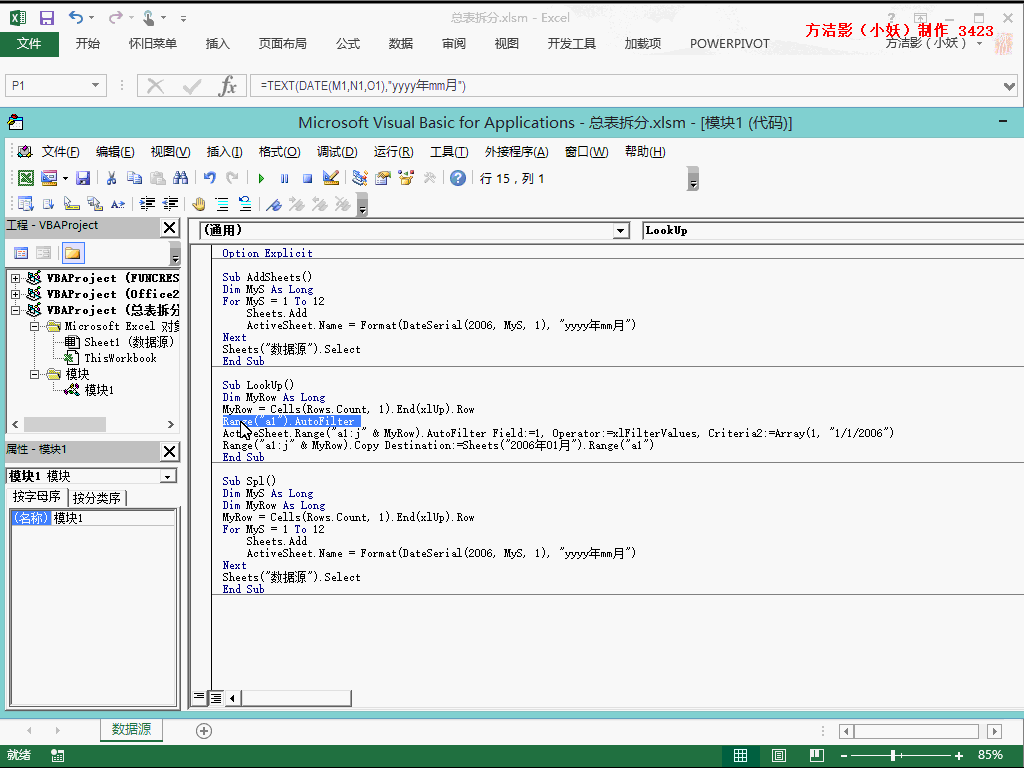This screenshot has width=1024, height=768.
Task: Click the Find binoculars icon
Action: (x=181, y=178)
